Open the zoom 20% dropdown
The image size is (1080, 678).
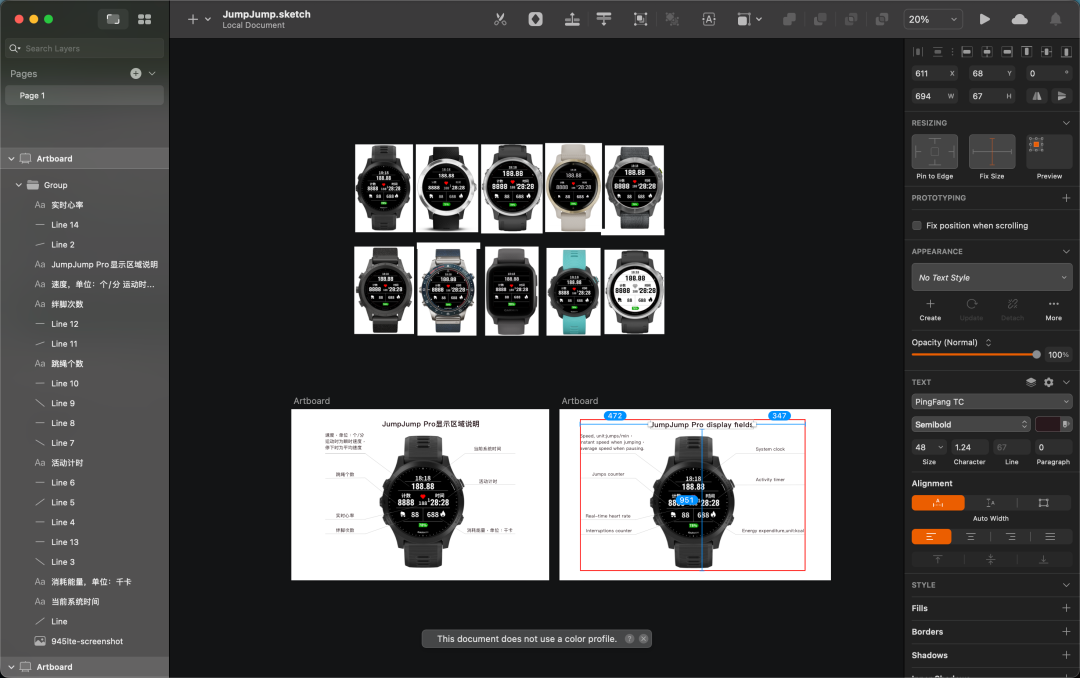pos(933,19)
